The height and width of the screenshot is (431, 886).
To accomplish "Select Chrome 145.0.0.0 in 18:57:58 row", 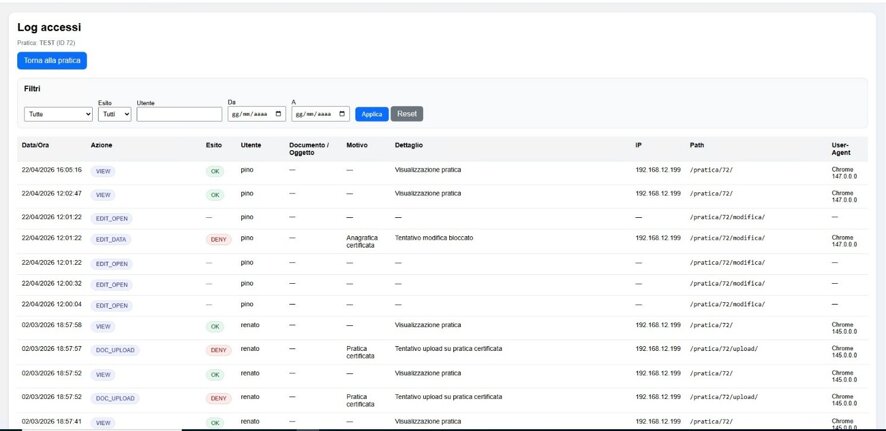I will 844,328.
